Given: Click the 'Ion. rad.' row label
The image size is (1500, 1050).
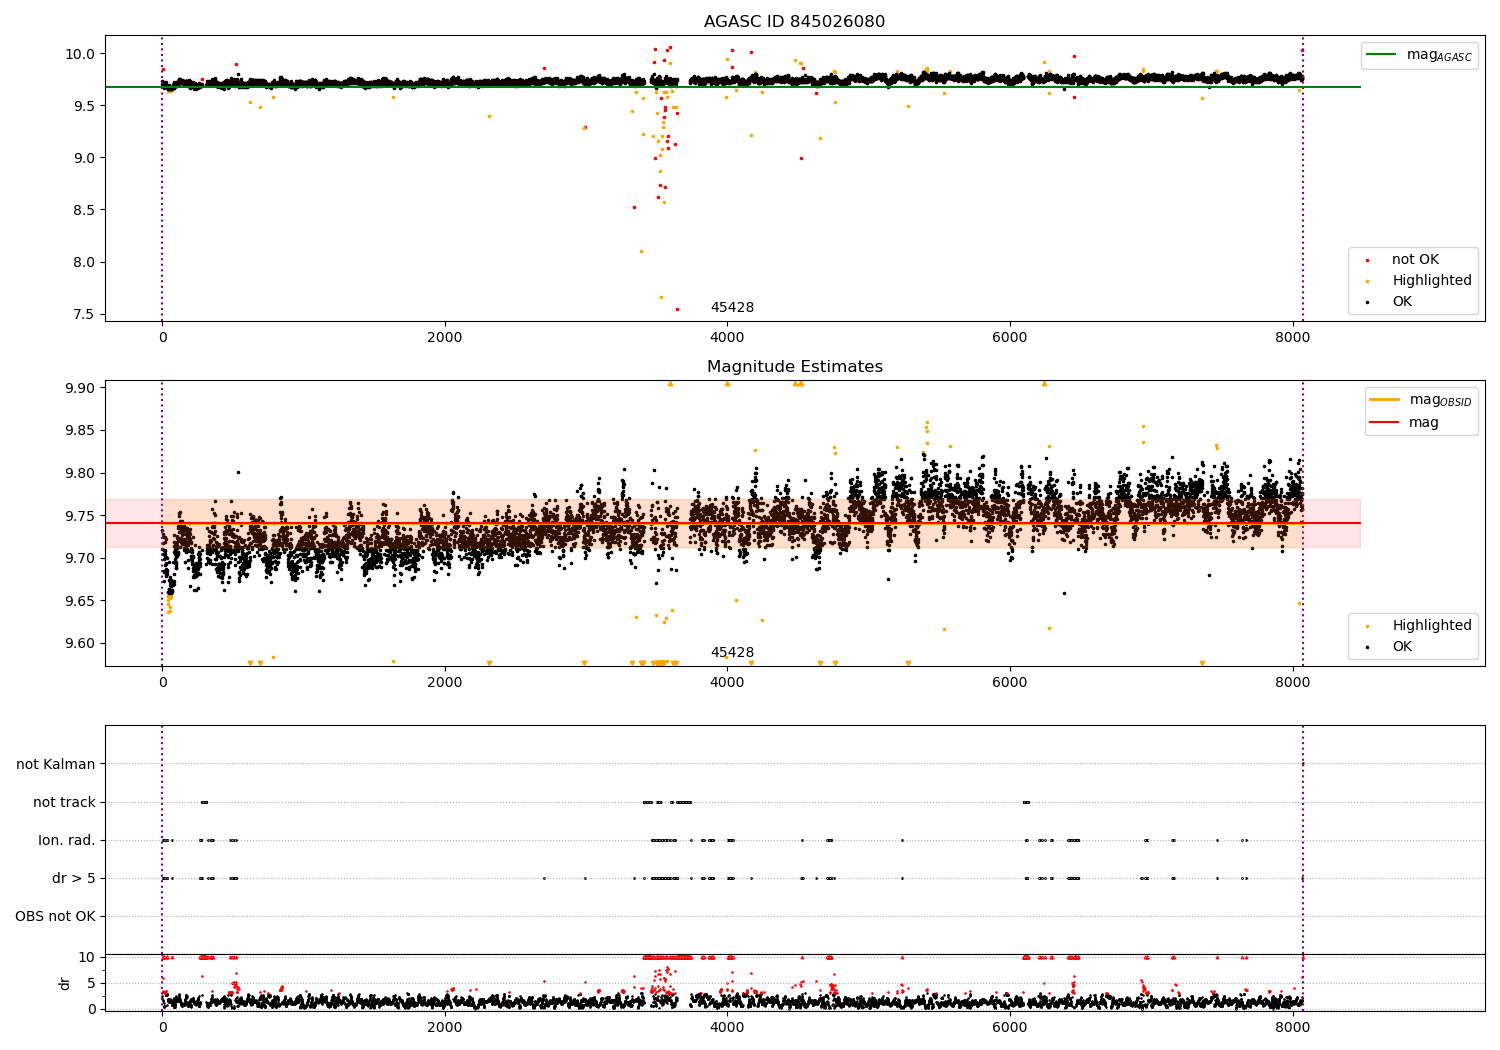Looking at the screenshot, I should pyautogui.click(x=67, y=841).
